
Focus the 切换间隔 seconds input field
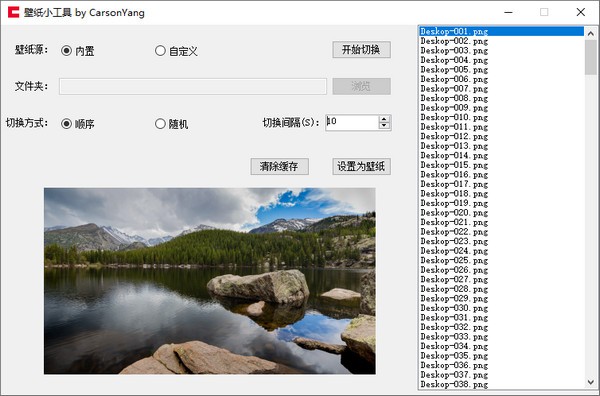coord(352,122)
